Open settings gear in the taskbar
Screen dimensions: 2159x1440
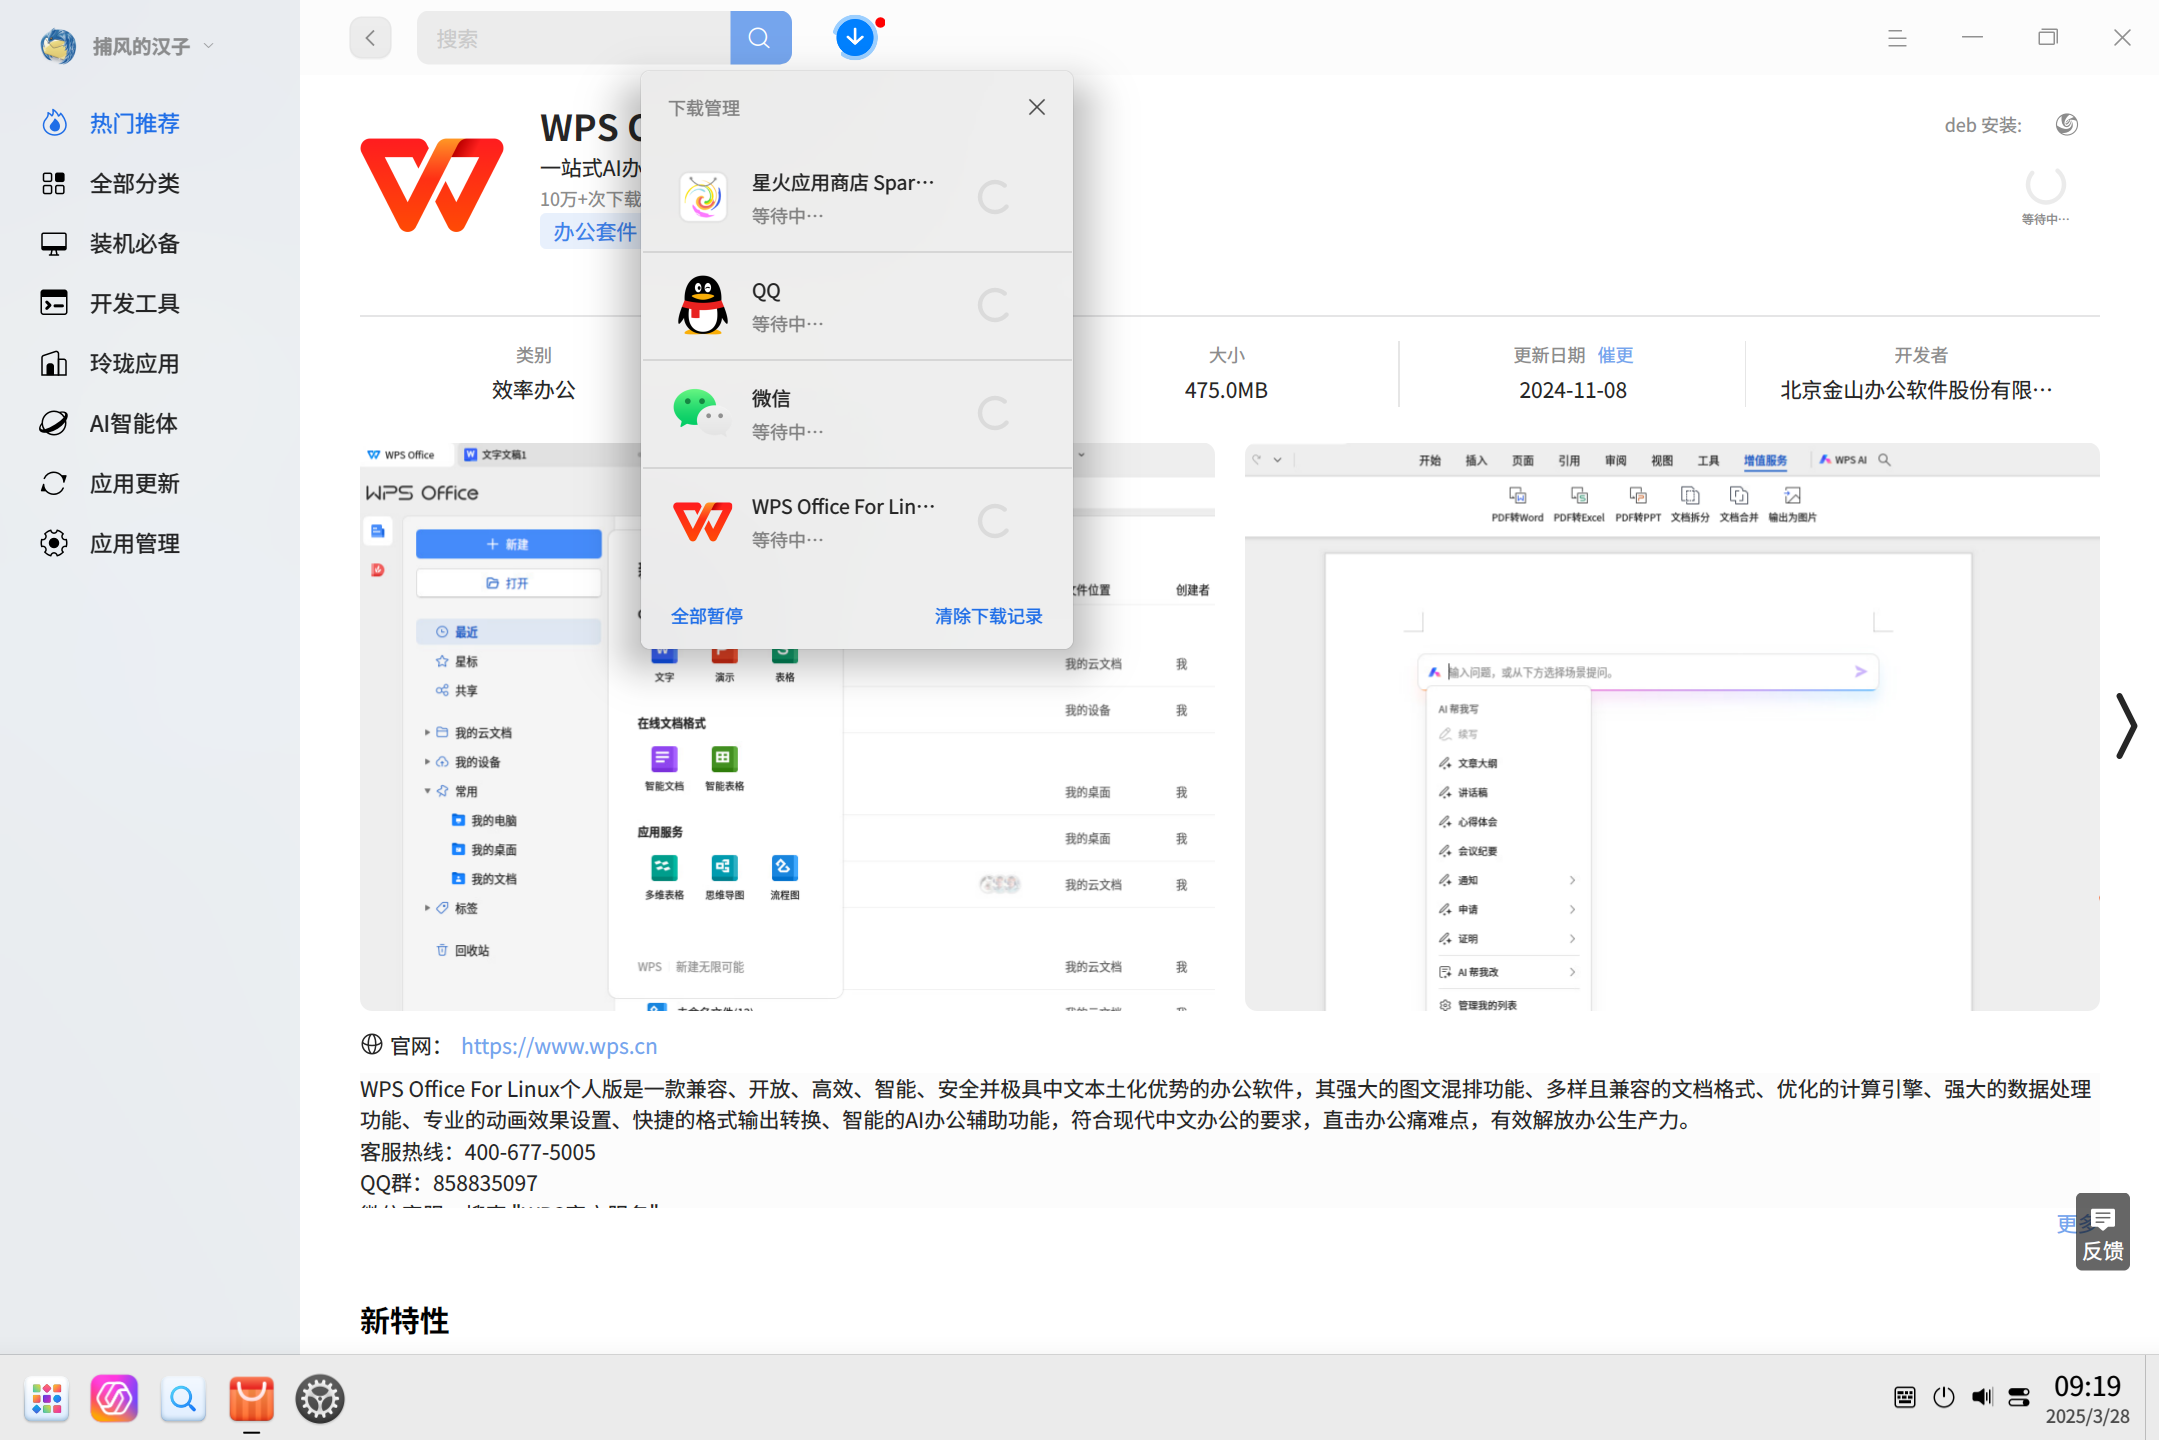click(320, 1398)
